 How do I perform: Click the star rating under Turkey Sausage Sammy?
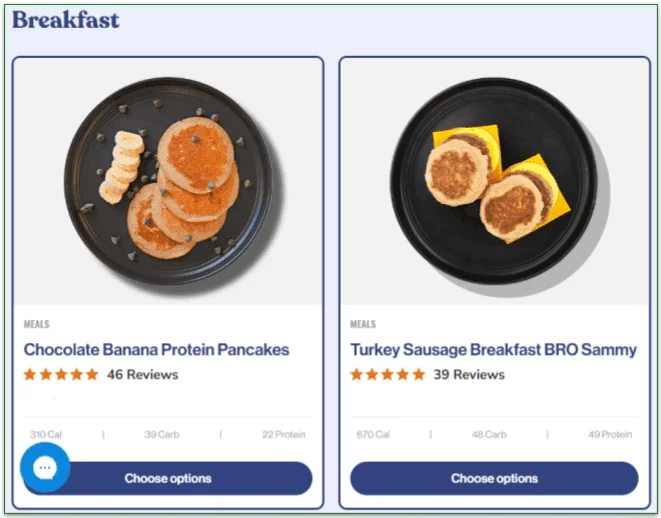[387, 375]
